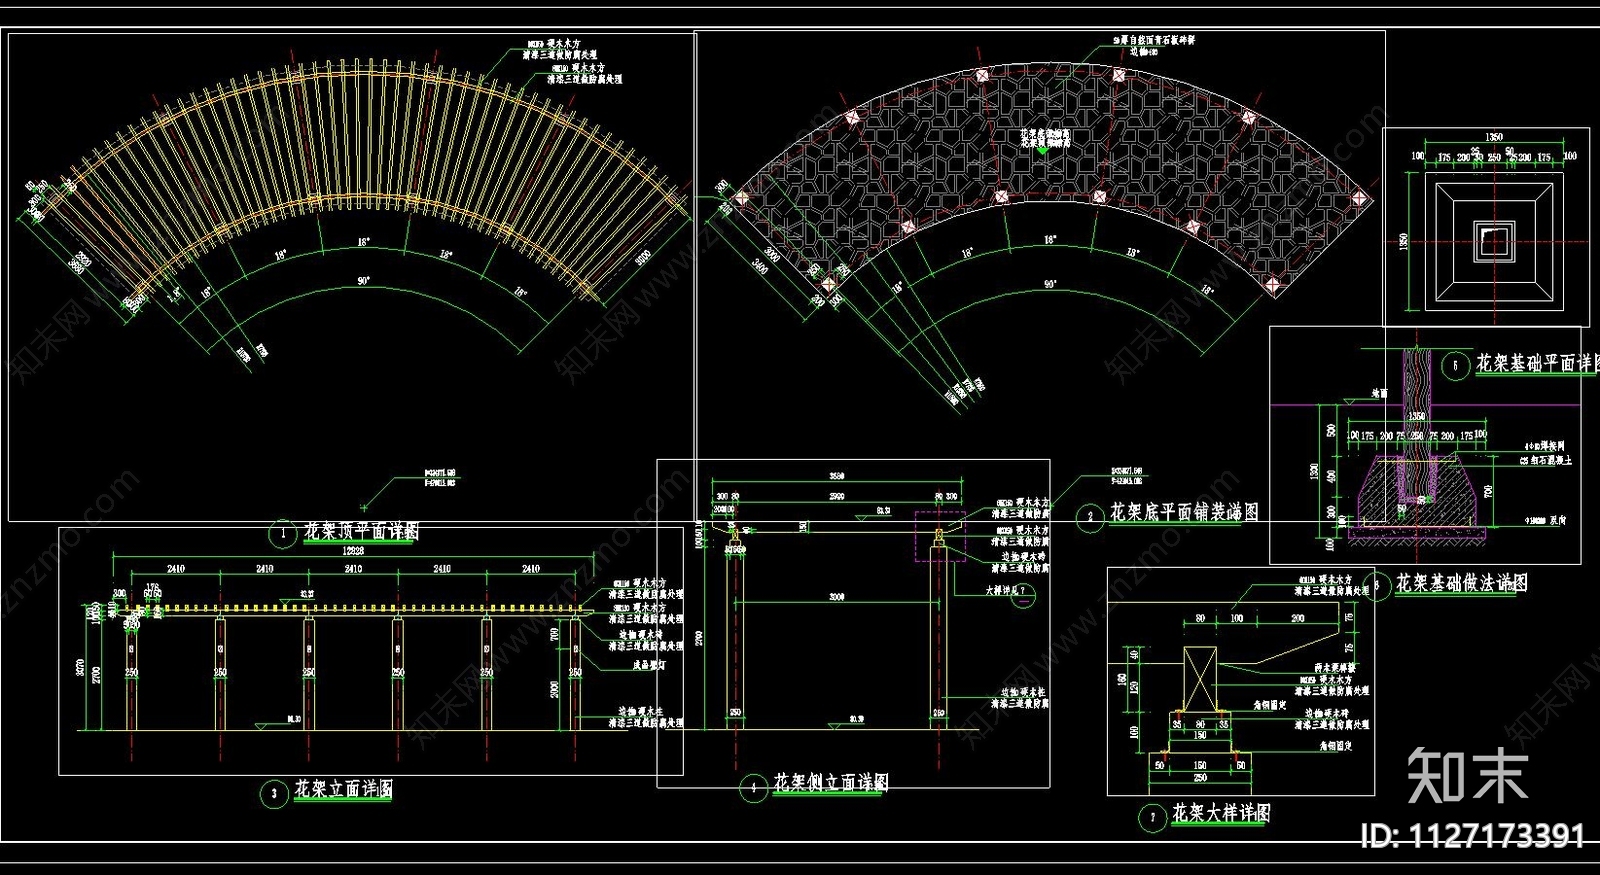Click the numbered circle beside "花架侧立面详图"

point(753,788)
